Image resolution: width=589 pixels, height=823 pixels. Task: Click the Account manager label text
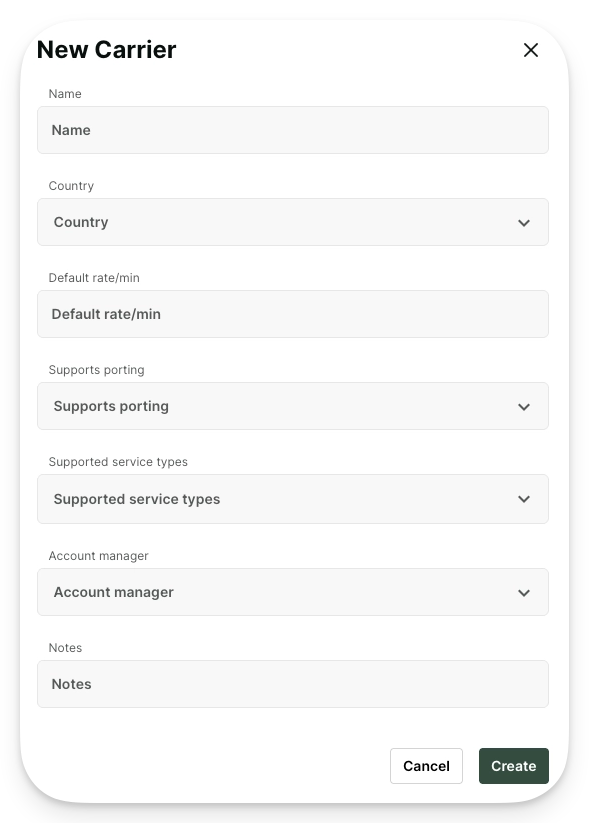click(x=98, y=556)
